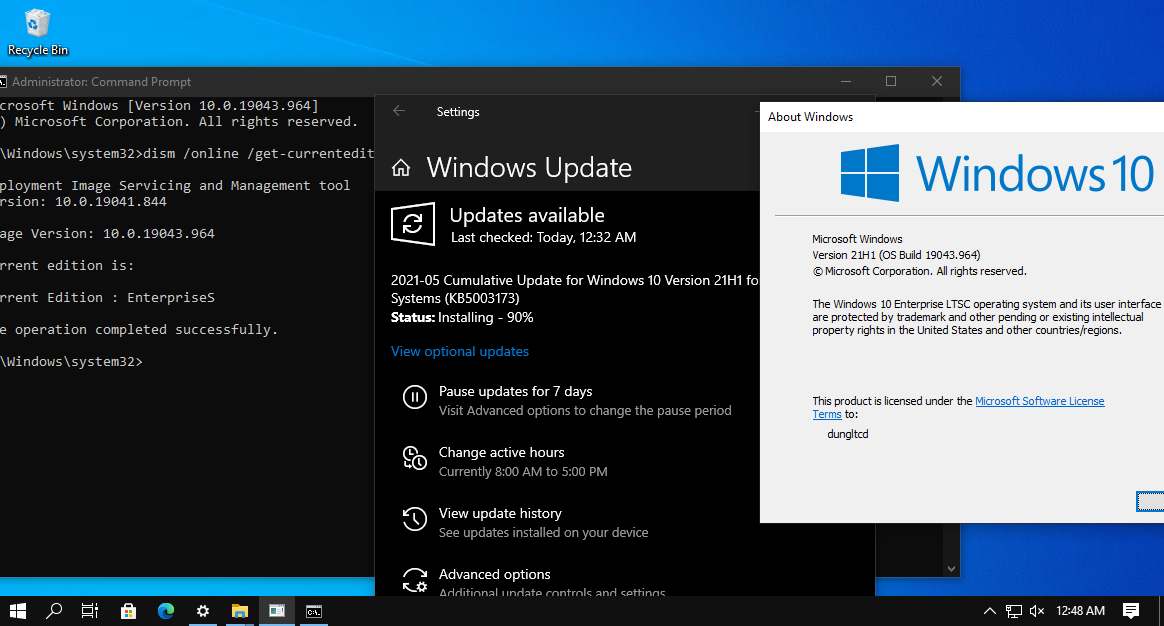Click Visit Advanced options description text
Viewport: 1164px width, 626px height.
[x=585, y=411]
